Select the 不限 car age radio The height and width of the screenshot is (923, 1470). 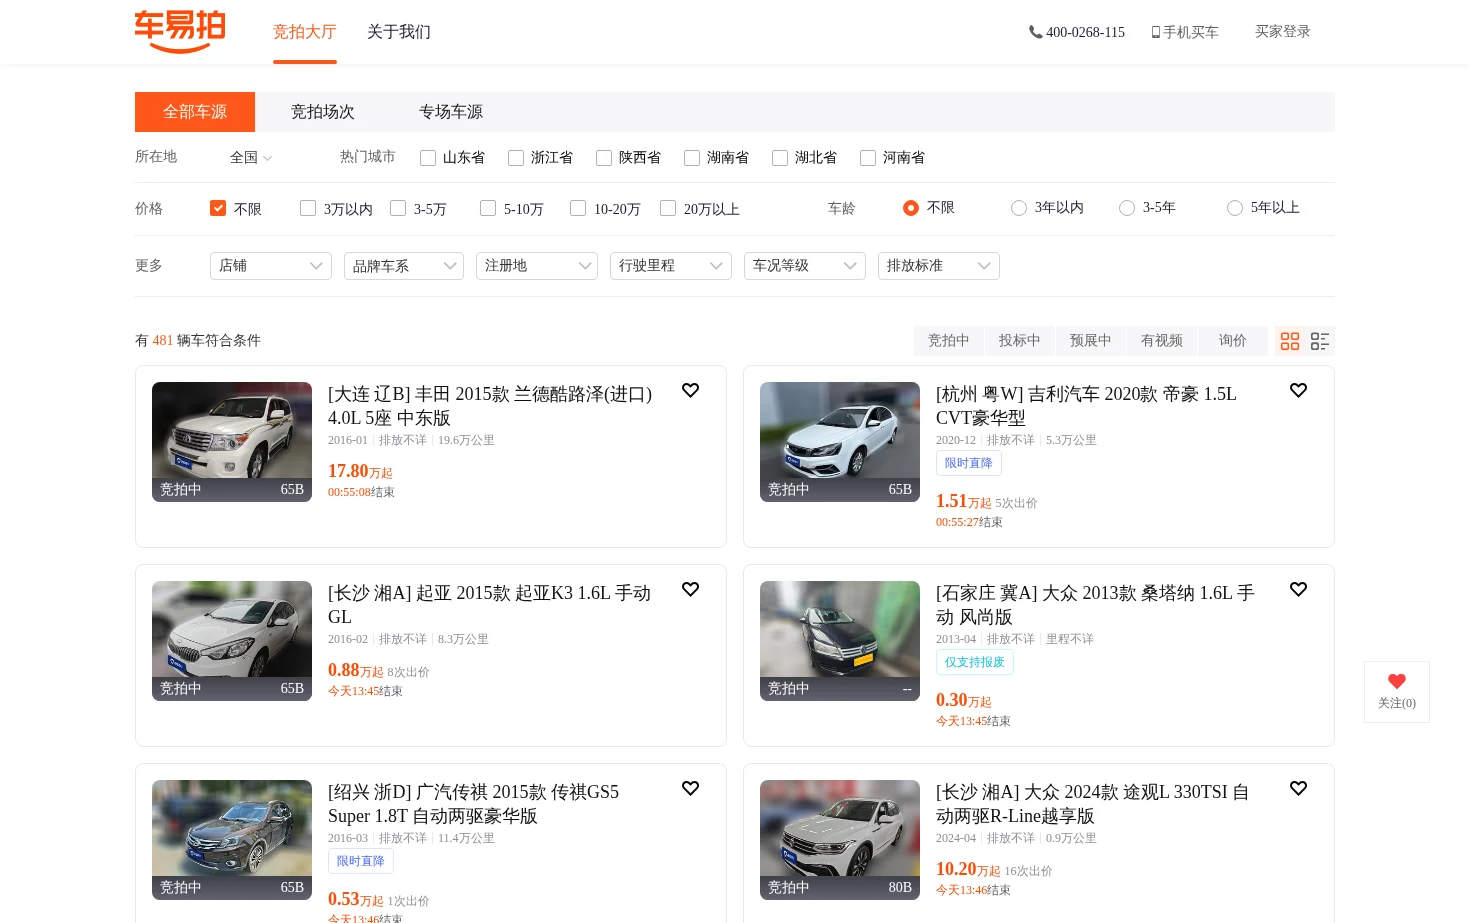pos(911,208)
